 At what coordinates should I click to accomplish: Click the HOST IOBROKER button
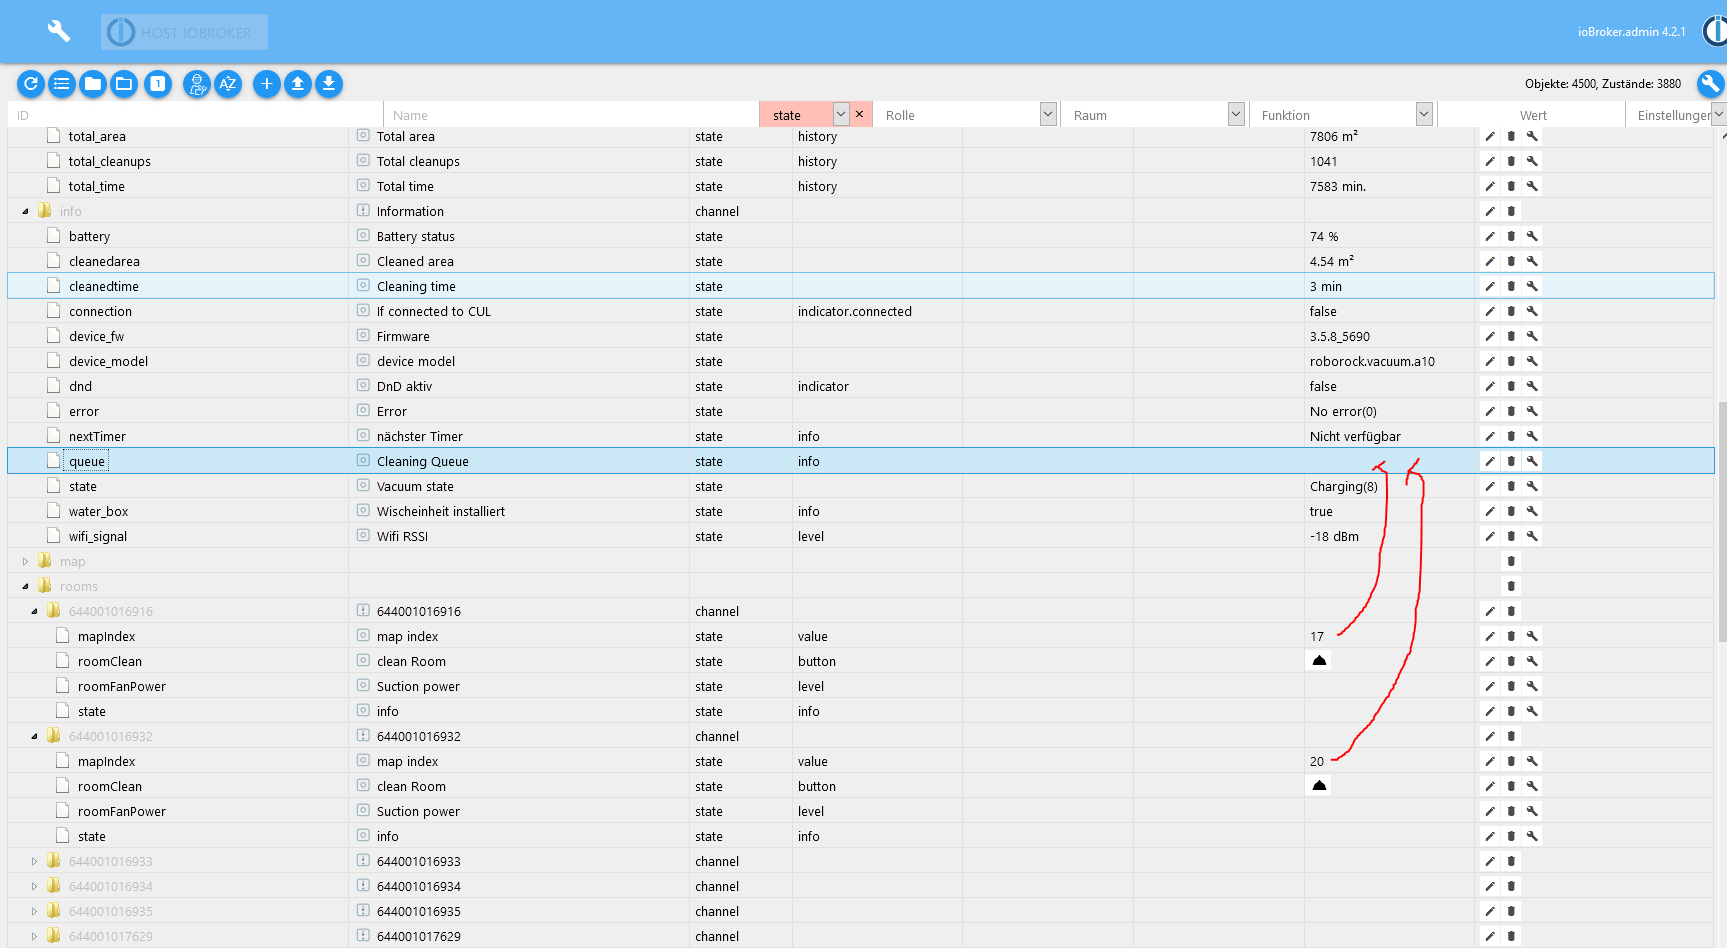tap(184, 32)
